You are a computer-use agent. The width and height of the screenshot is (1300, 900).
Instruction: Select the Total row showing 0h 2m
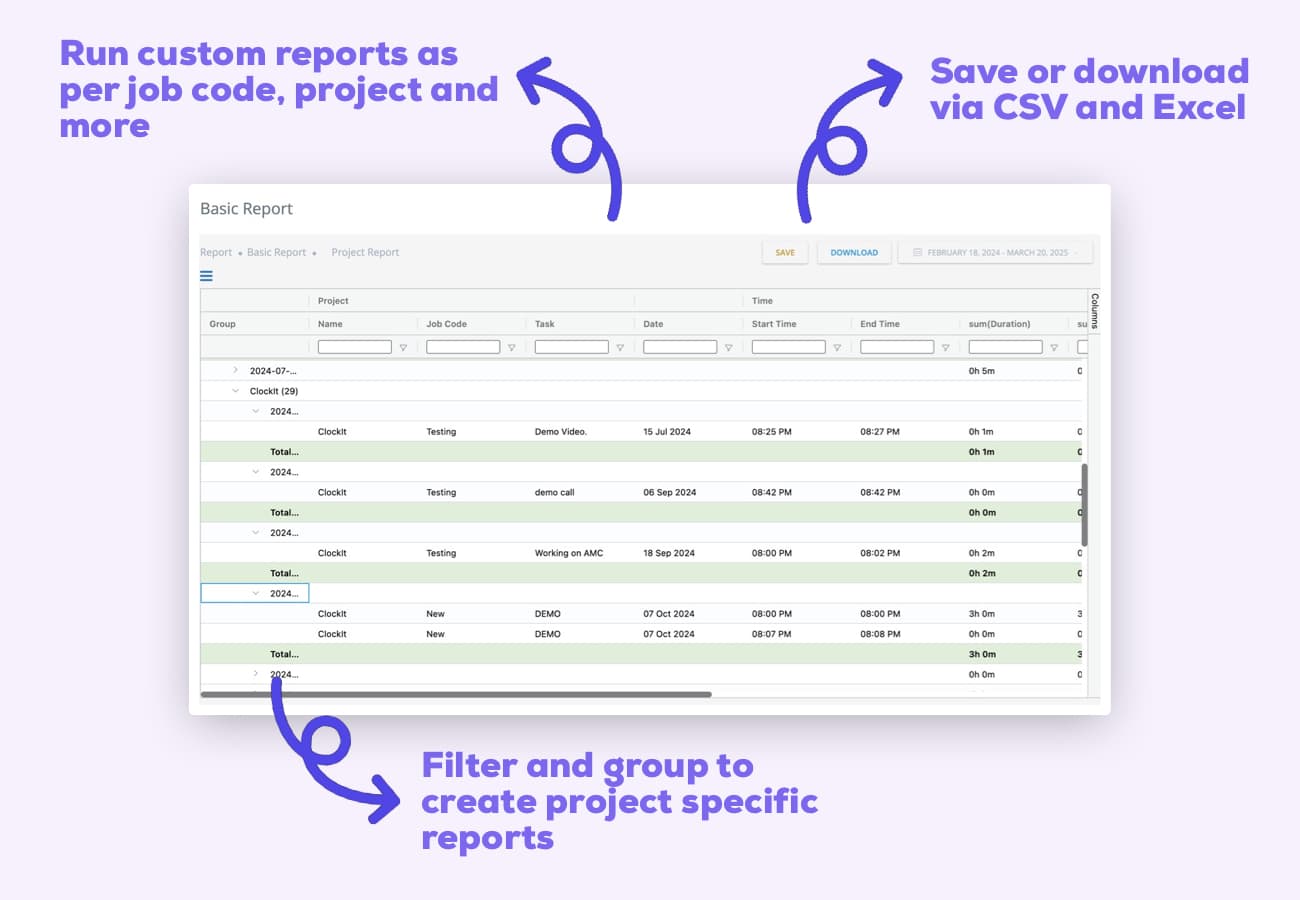[641, 573]
